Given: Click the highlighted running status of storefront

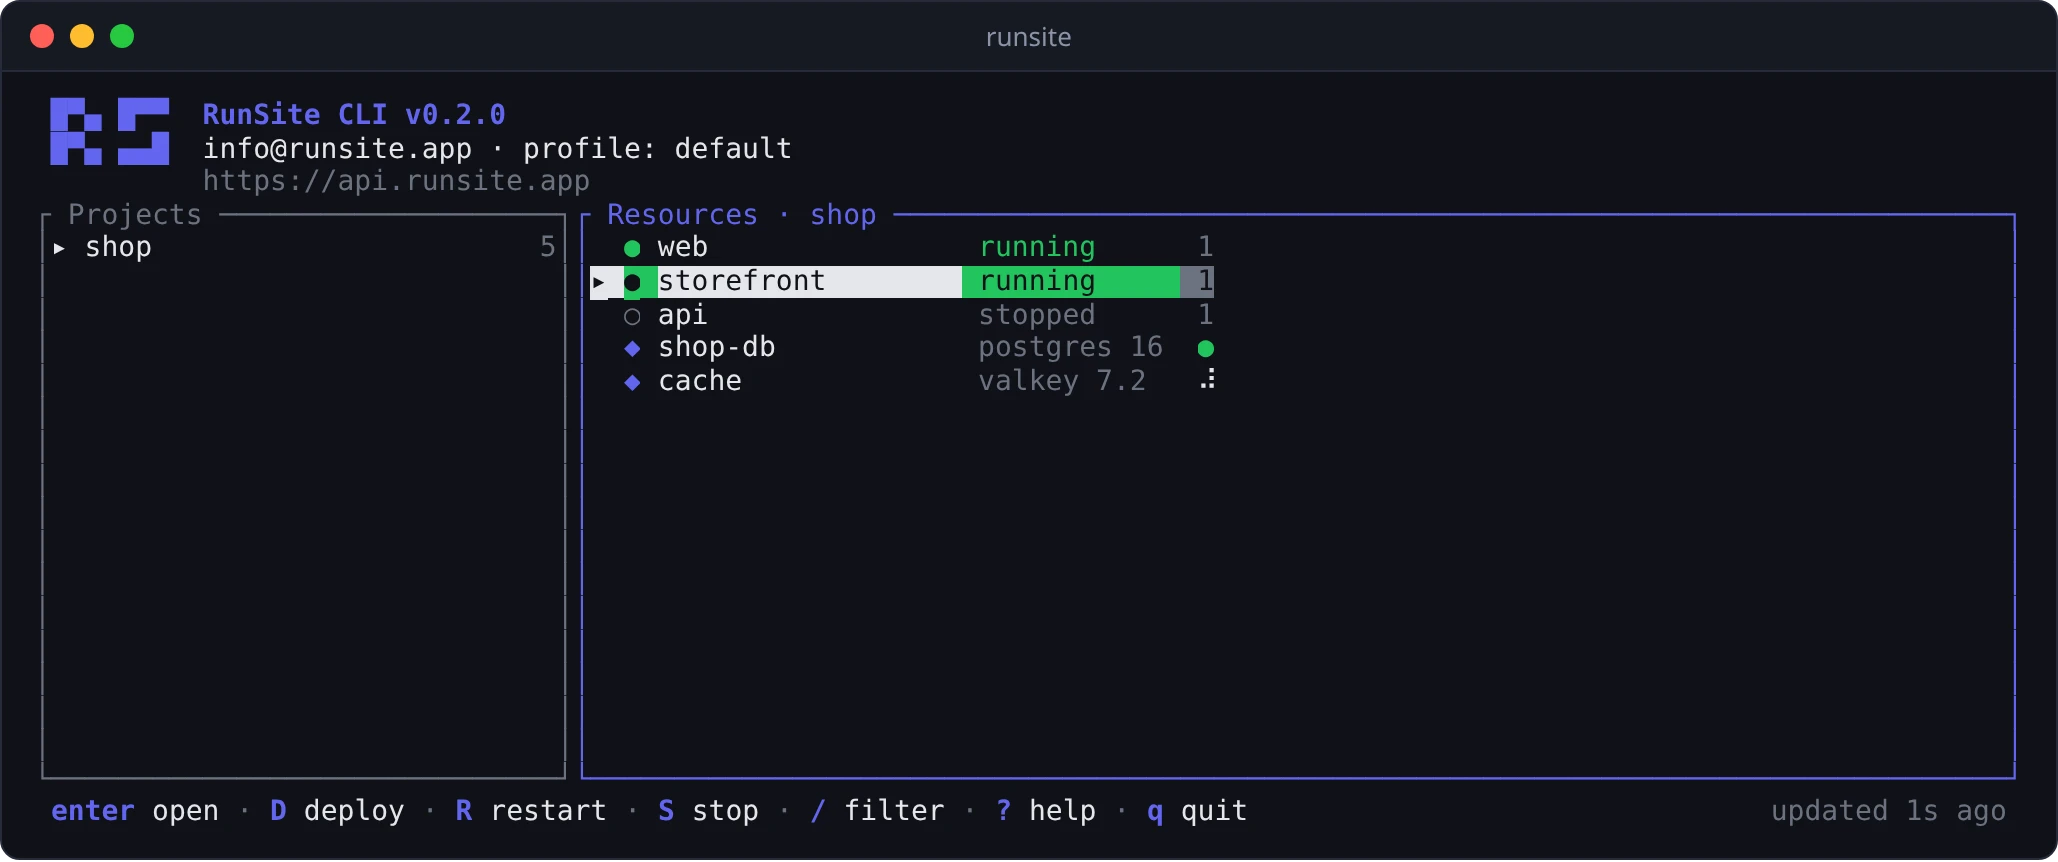Looking at the screenshot, I should tap(1037, 281).
